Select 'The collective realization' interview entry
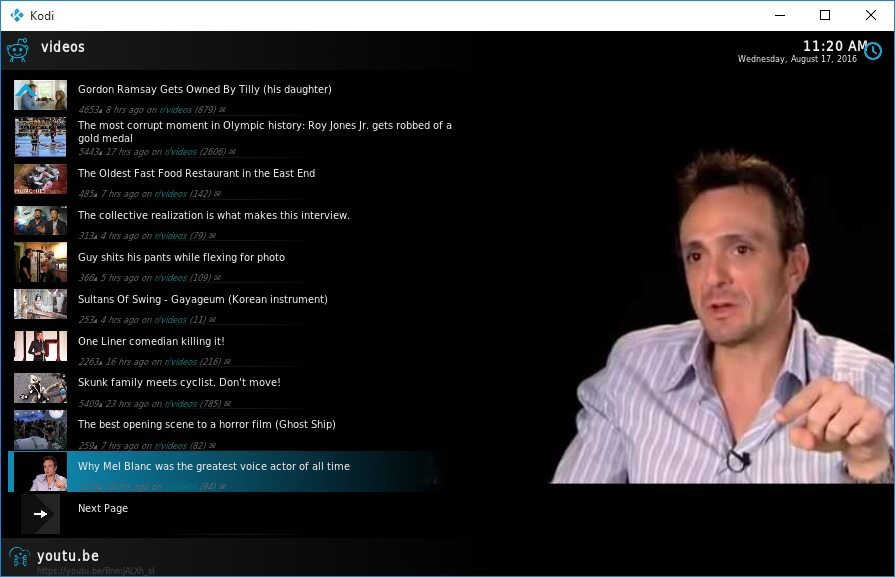The image size is (895, 577). [x=213, y=215]
